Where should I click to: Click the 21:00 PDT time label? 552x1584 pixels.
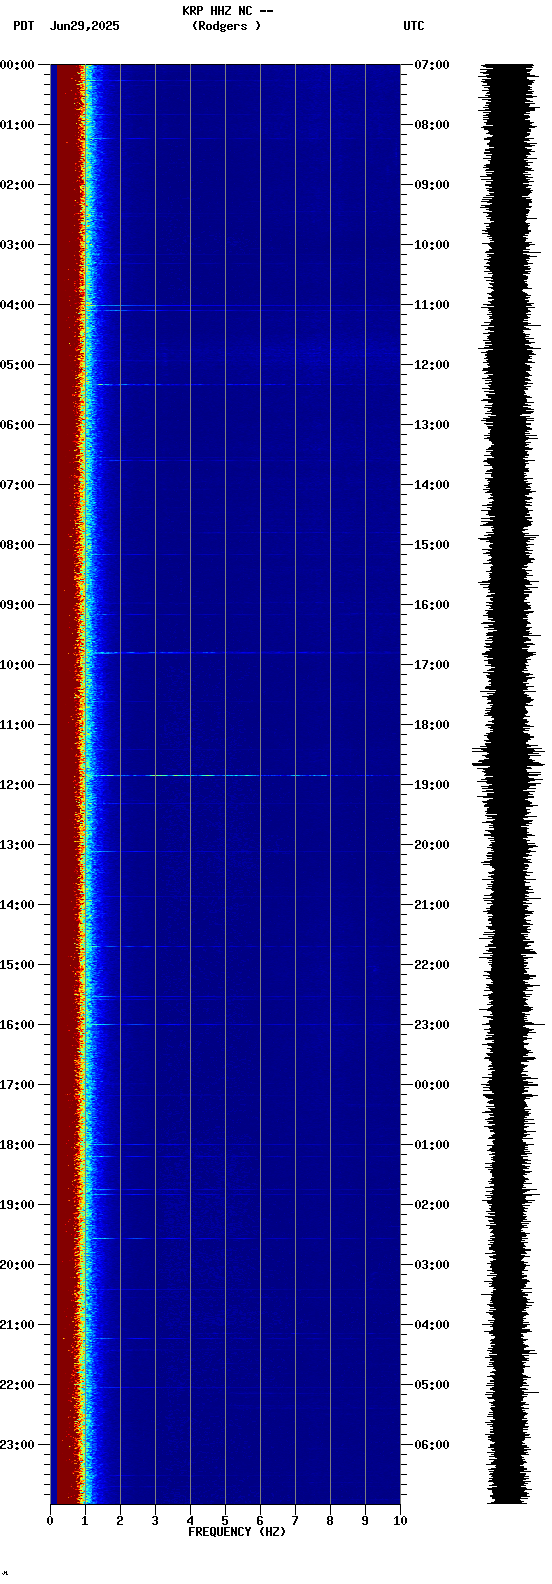click(17, 1325)
